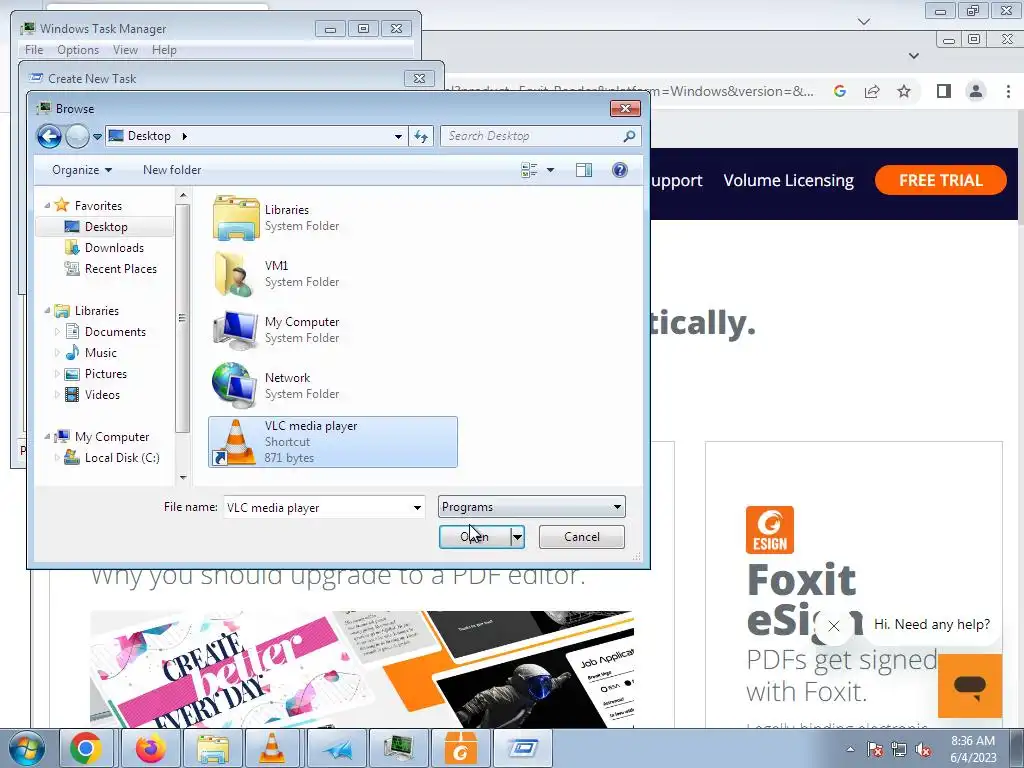Click the Google icon in Chrome address bar
The height and width of the screenshot is (768, 1024).
(x=840, y=91)
